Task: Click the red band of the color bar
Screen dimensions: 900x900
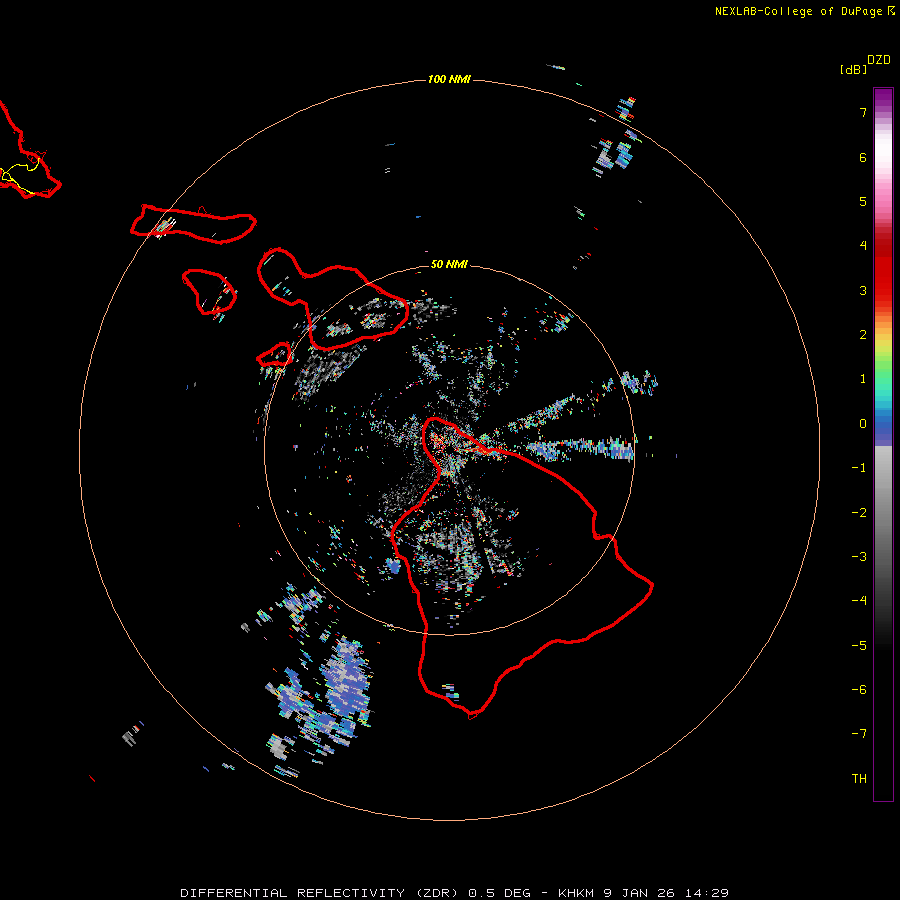Action: click(x=883, y=276)
